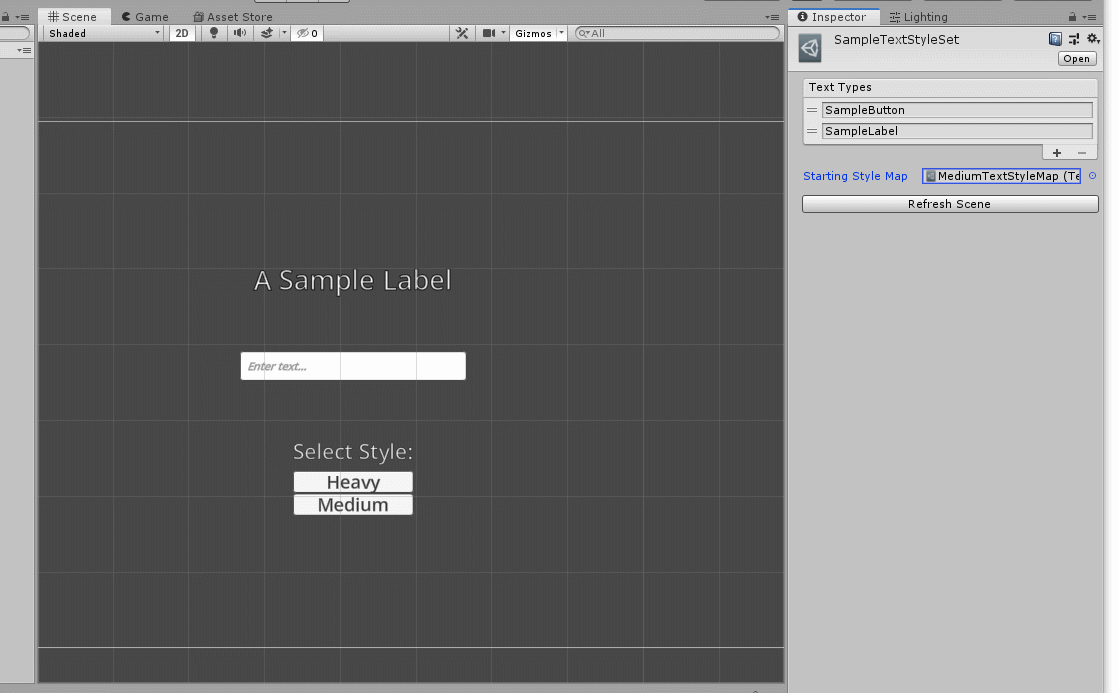Select the A Sample Label text in the scene
Image resolution: width=1119 pixels, height=693 pixels.
point(353,280)
